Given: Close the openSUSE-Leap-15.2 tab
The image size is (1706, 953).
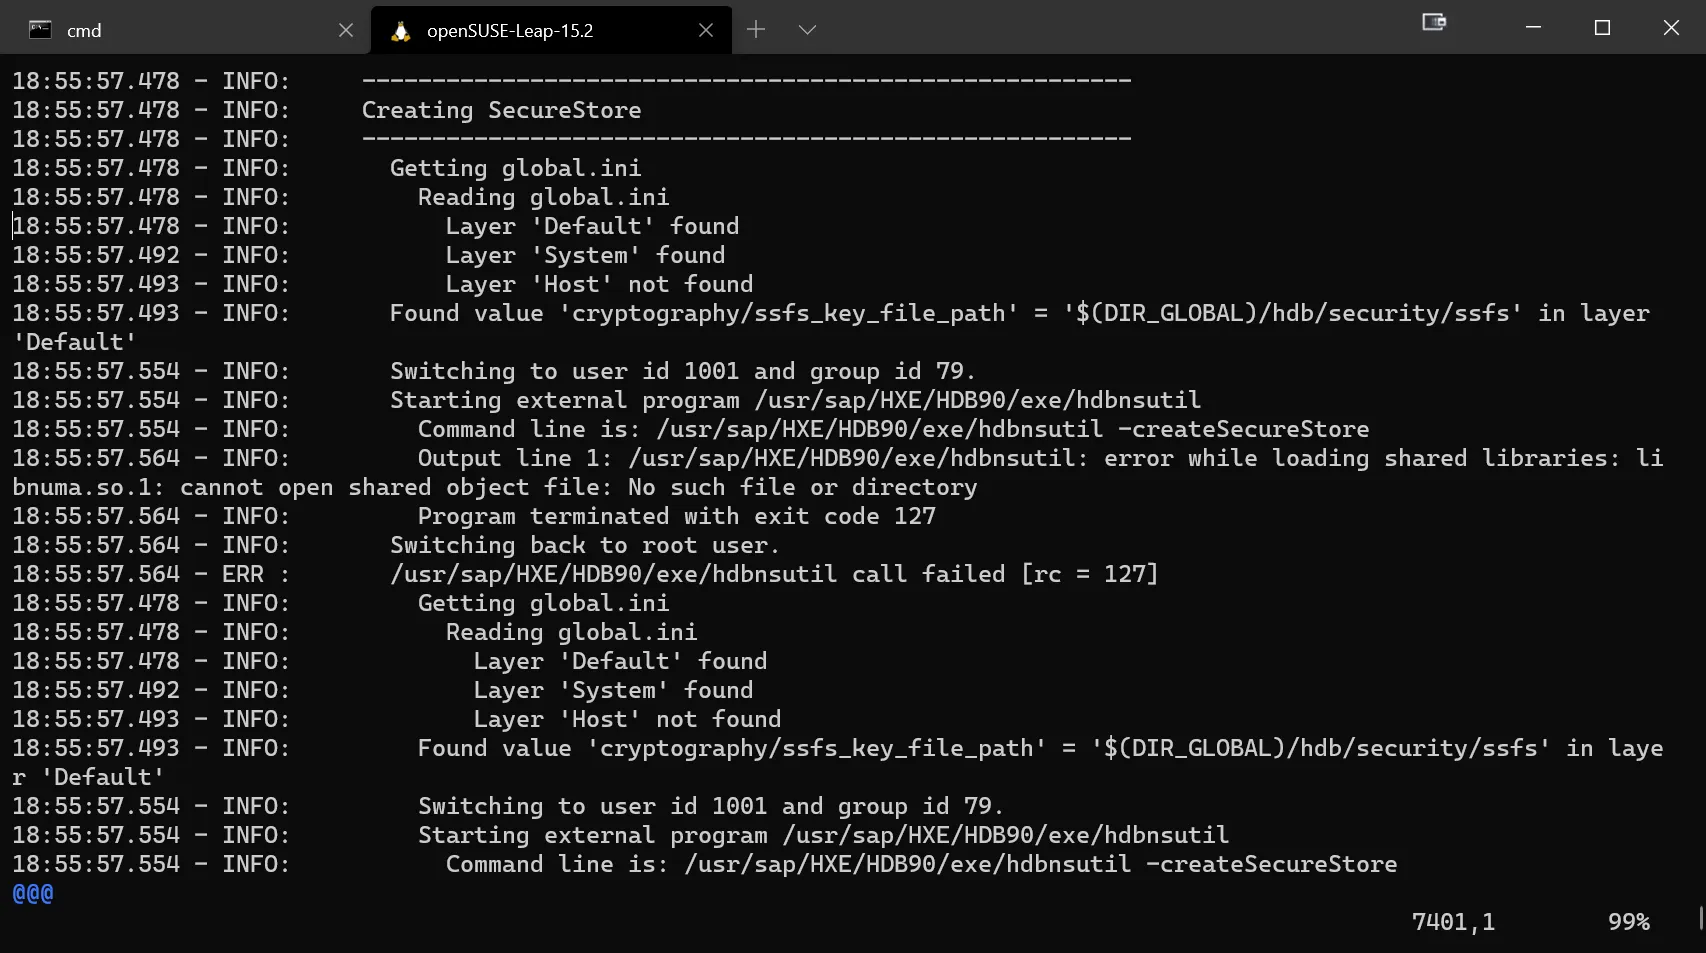Looking at the screenshot, I should click(706, 30).
